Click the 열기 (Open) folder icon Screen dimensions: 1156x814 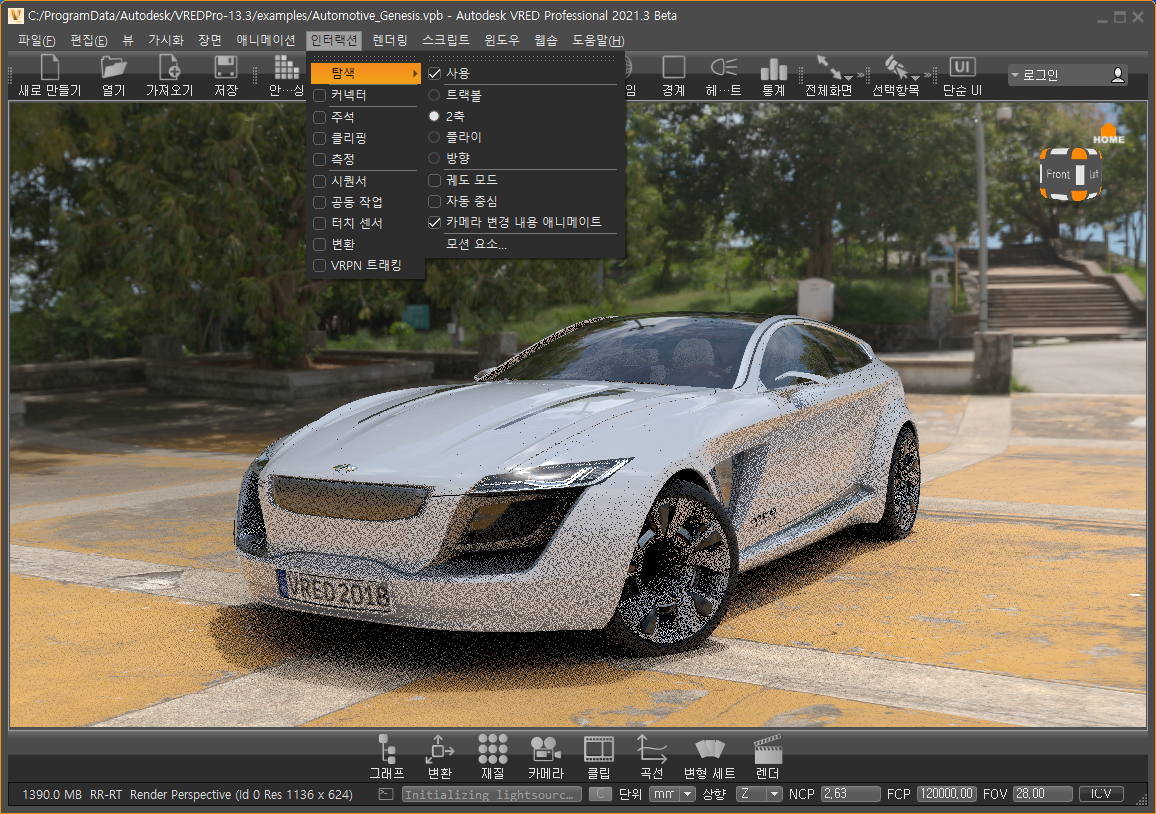[114, 68]
